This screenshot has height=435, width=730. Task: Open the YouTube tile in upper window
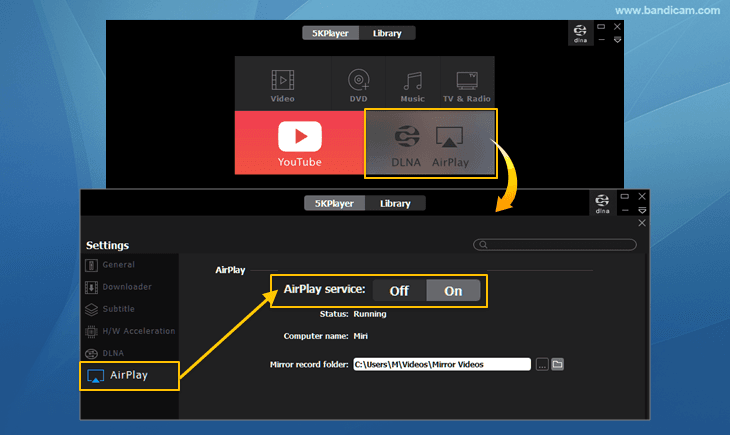point(299,143)
